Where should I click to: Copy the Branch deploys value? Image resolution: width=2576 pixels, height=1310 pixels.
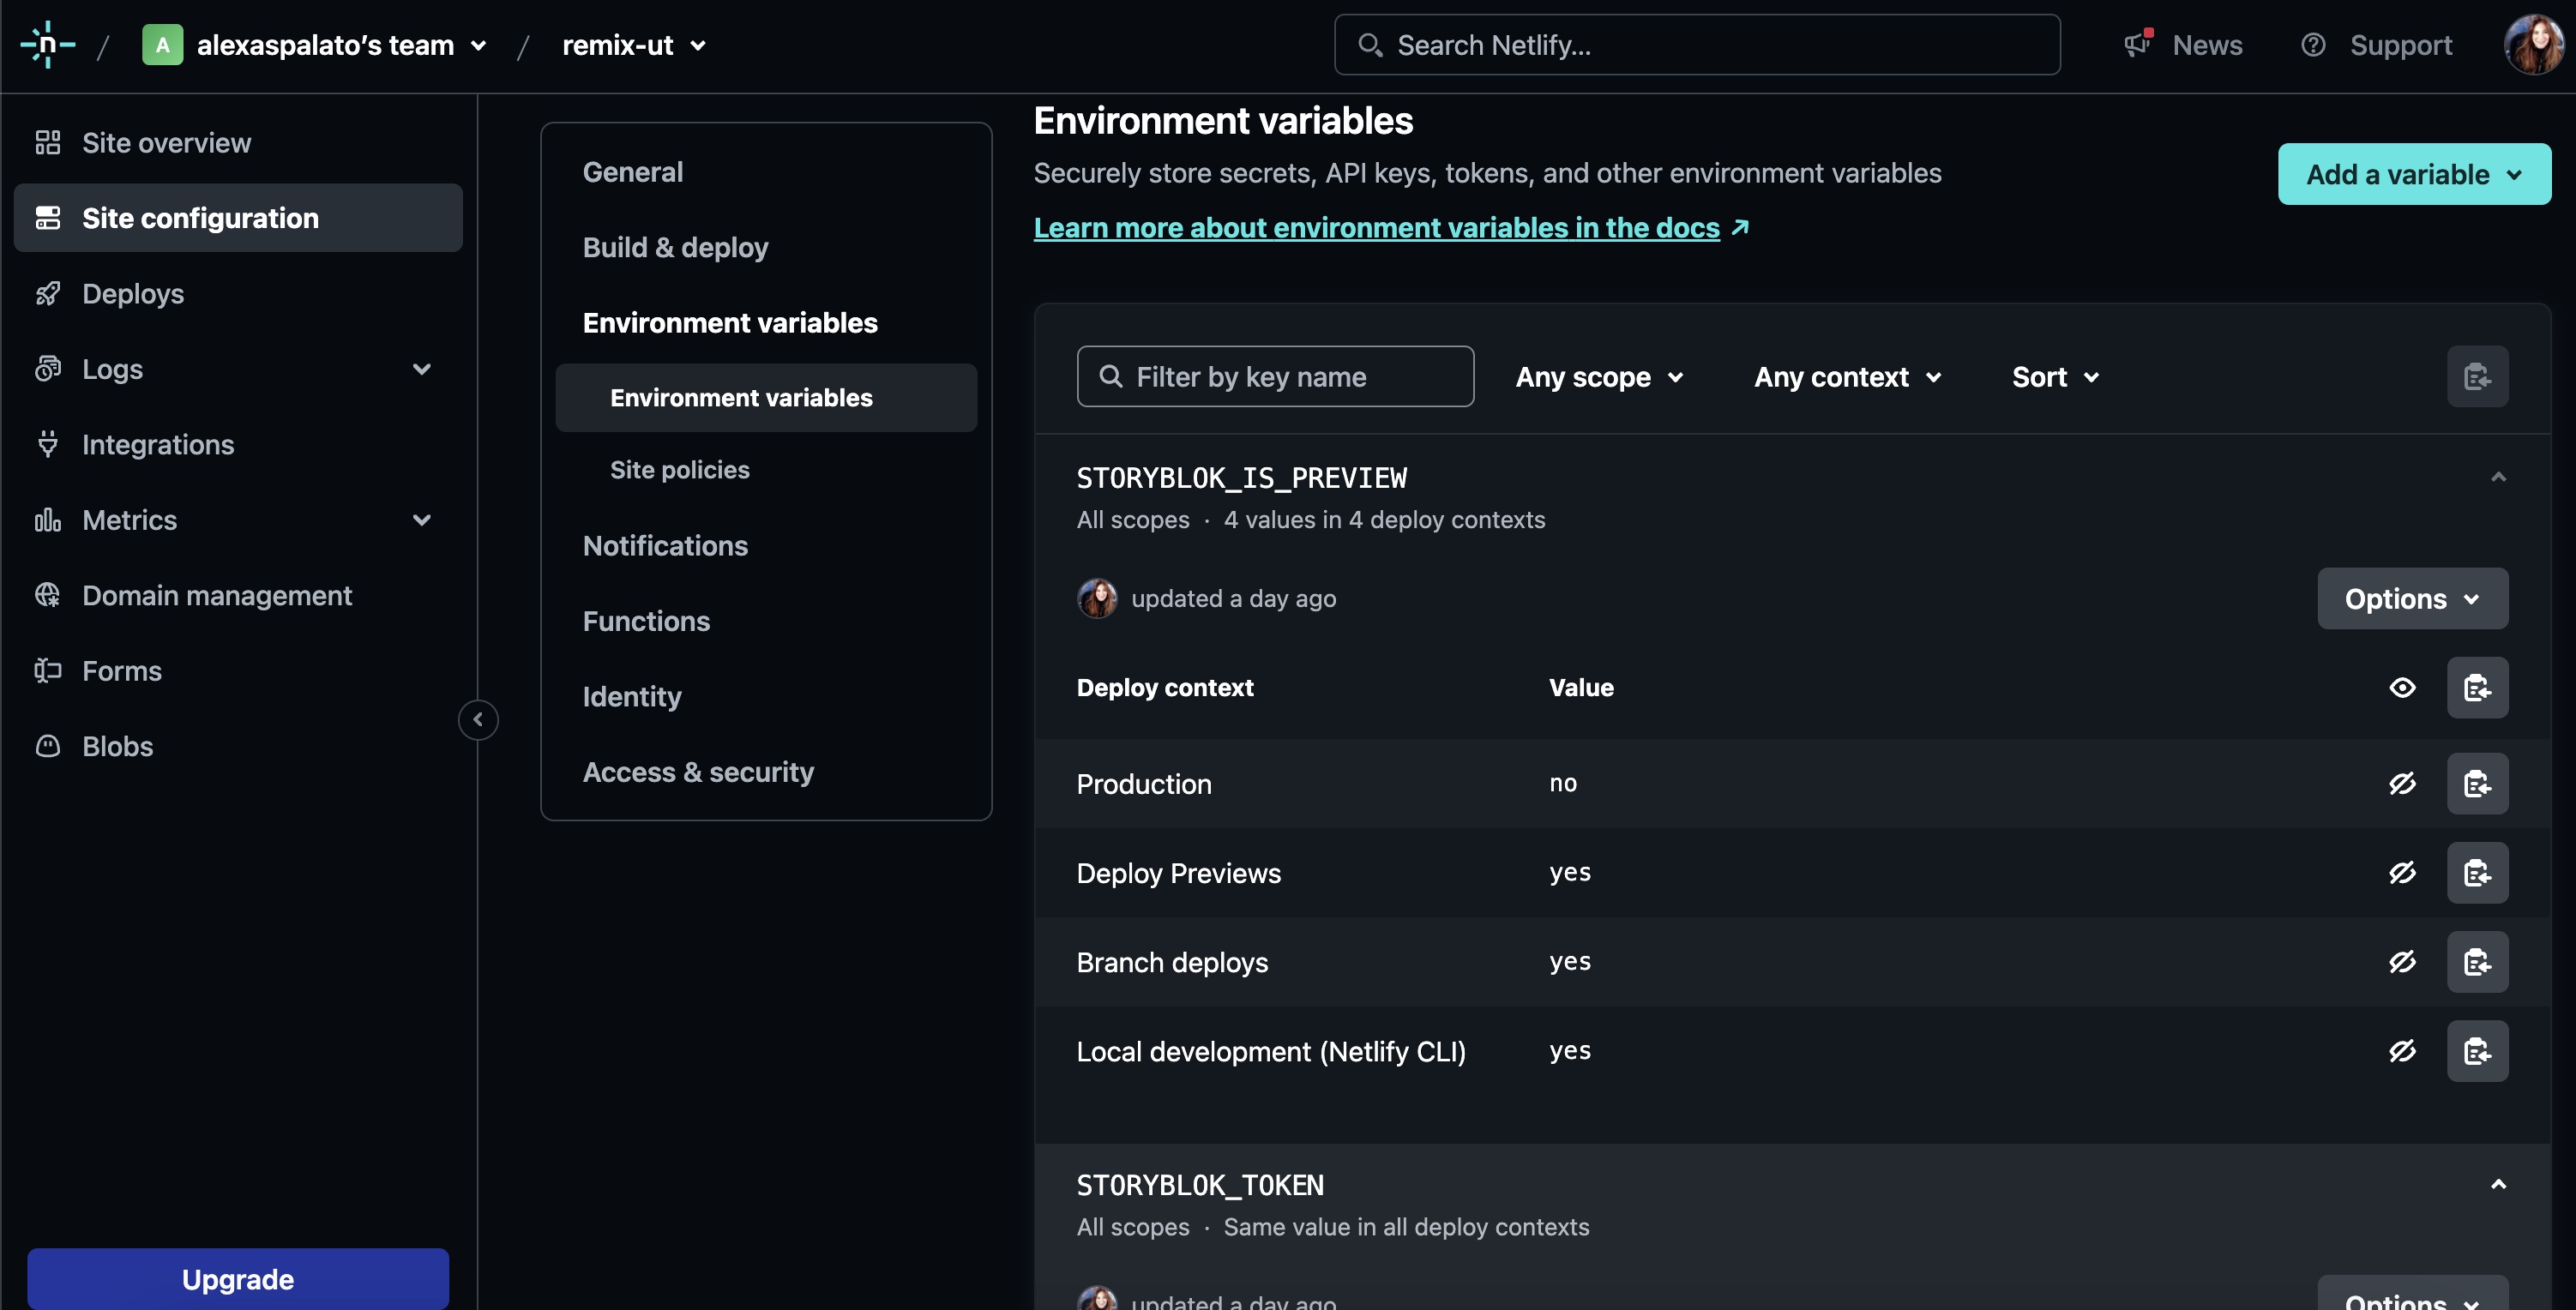tap(2477, 962)
